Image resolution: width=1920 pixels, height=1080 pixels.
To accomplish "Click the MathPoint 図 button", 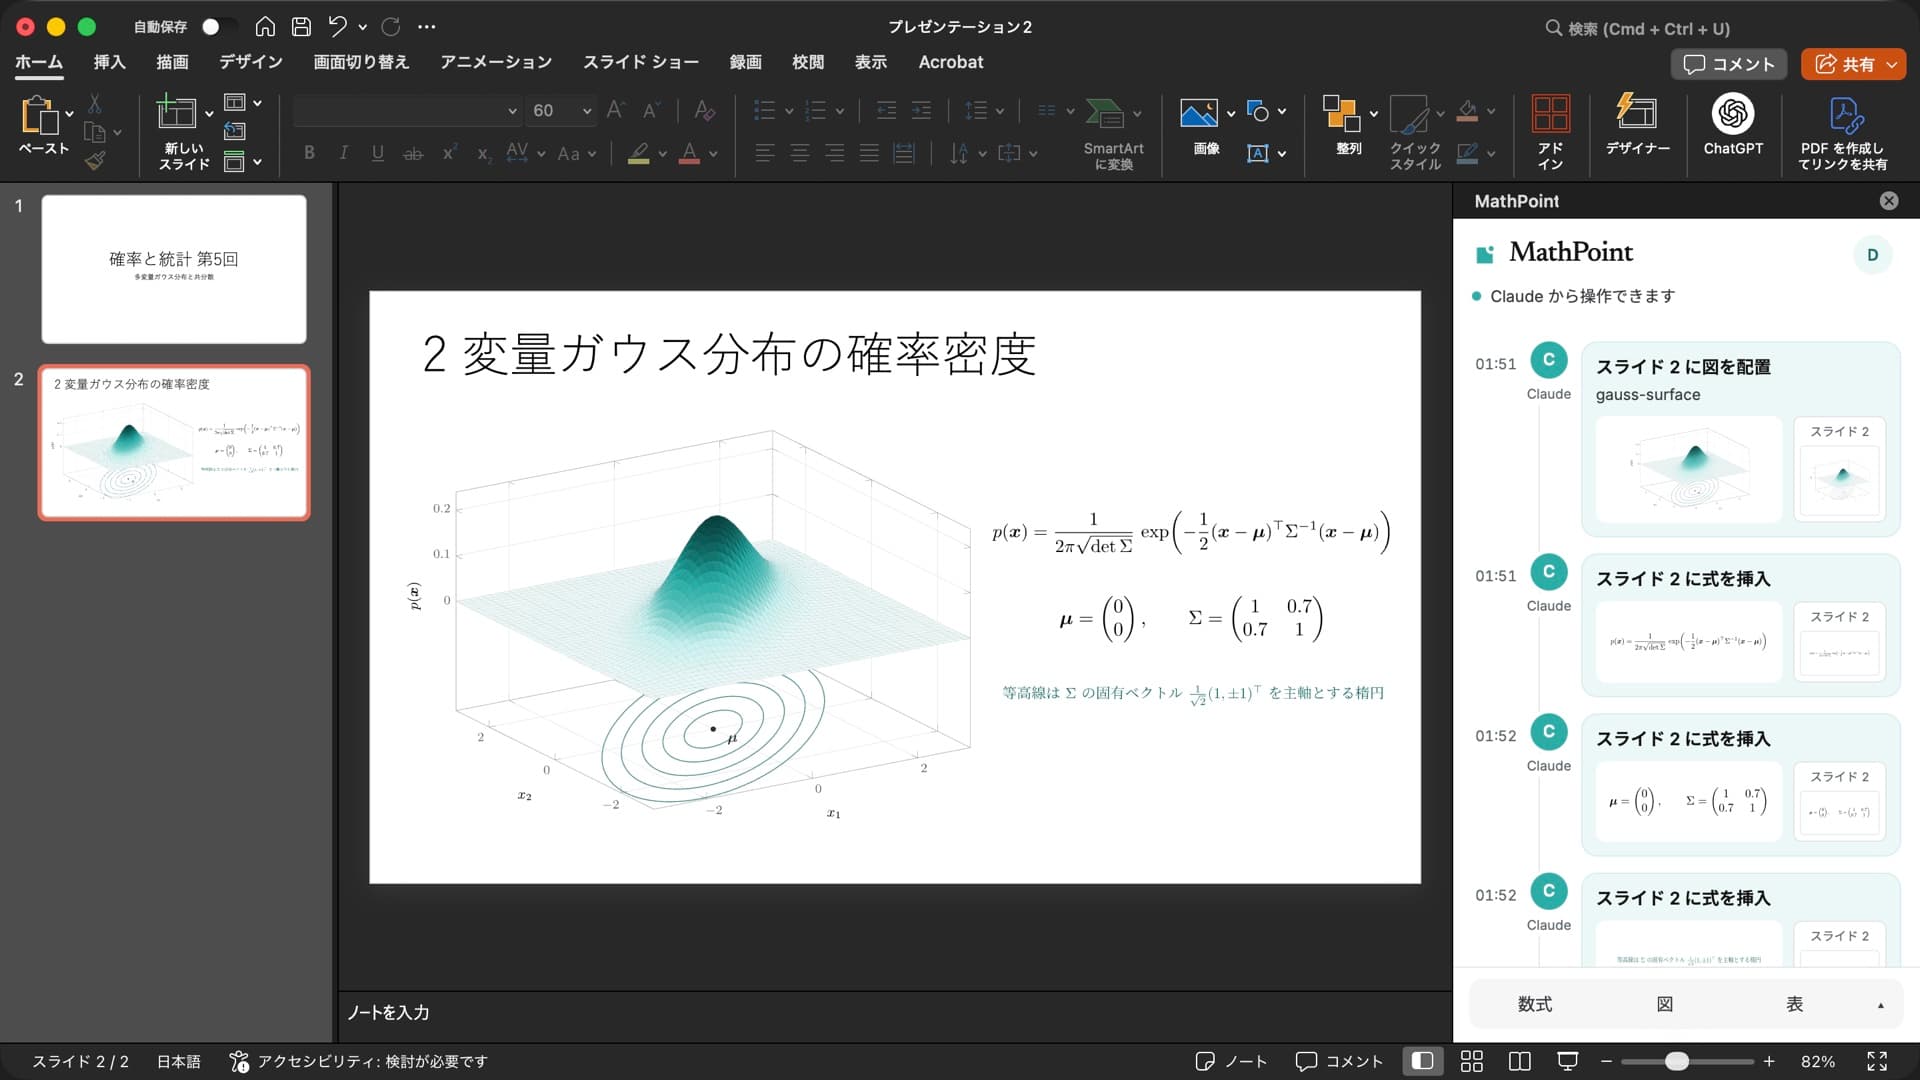I will 1664,1004.
